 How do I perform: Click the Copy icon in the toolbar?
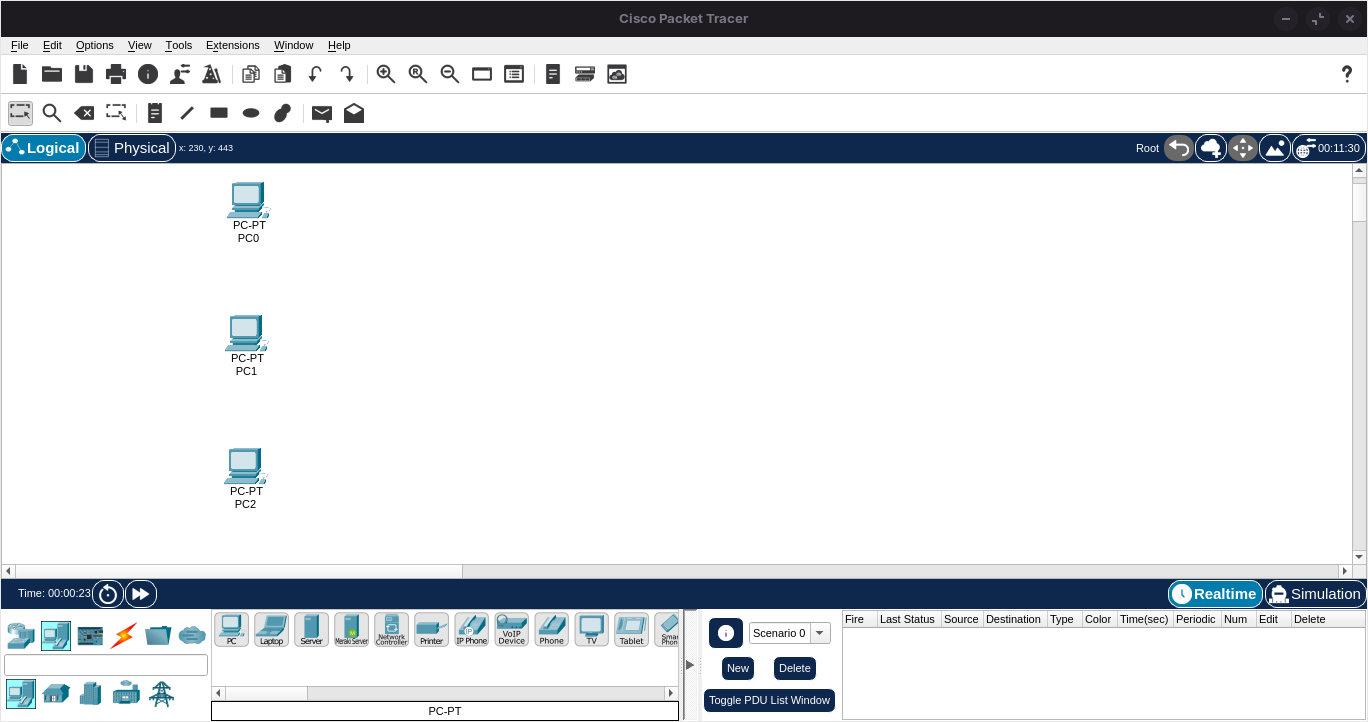coord(251,74)
